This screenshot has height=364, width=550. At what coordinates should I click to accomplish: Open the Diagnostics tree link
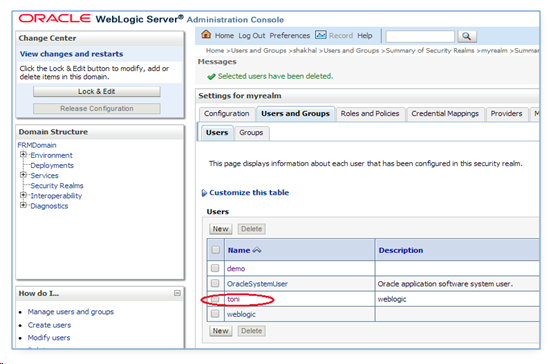49,206
